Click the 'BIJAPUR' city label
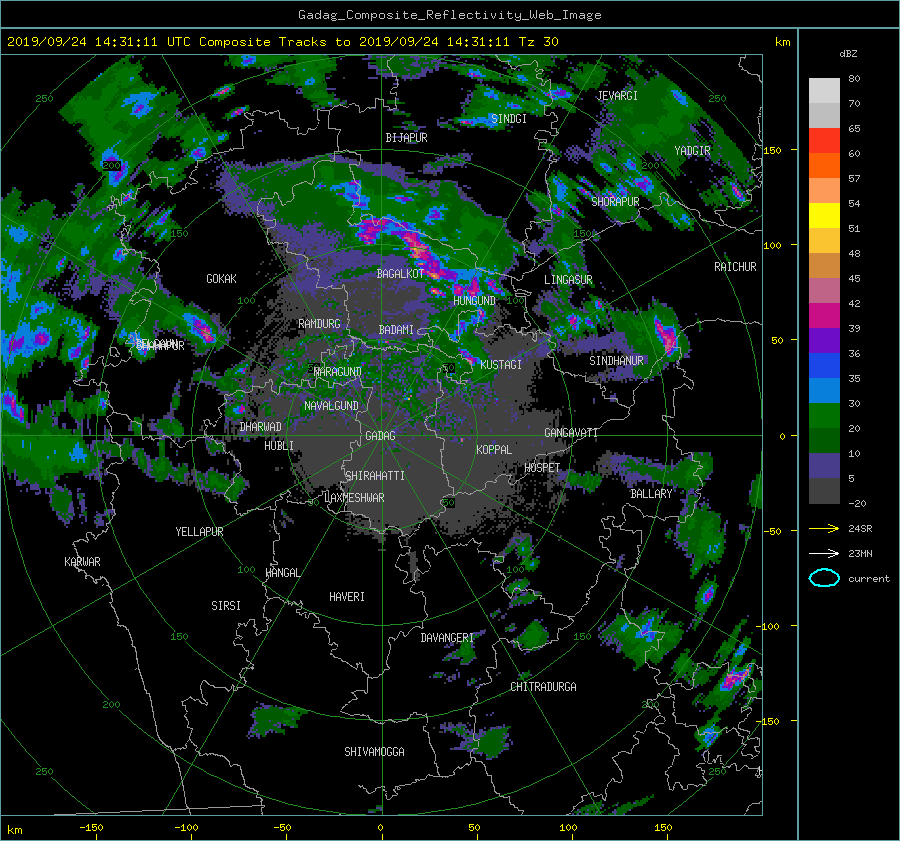 tap(406, 138)
